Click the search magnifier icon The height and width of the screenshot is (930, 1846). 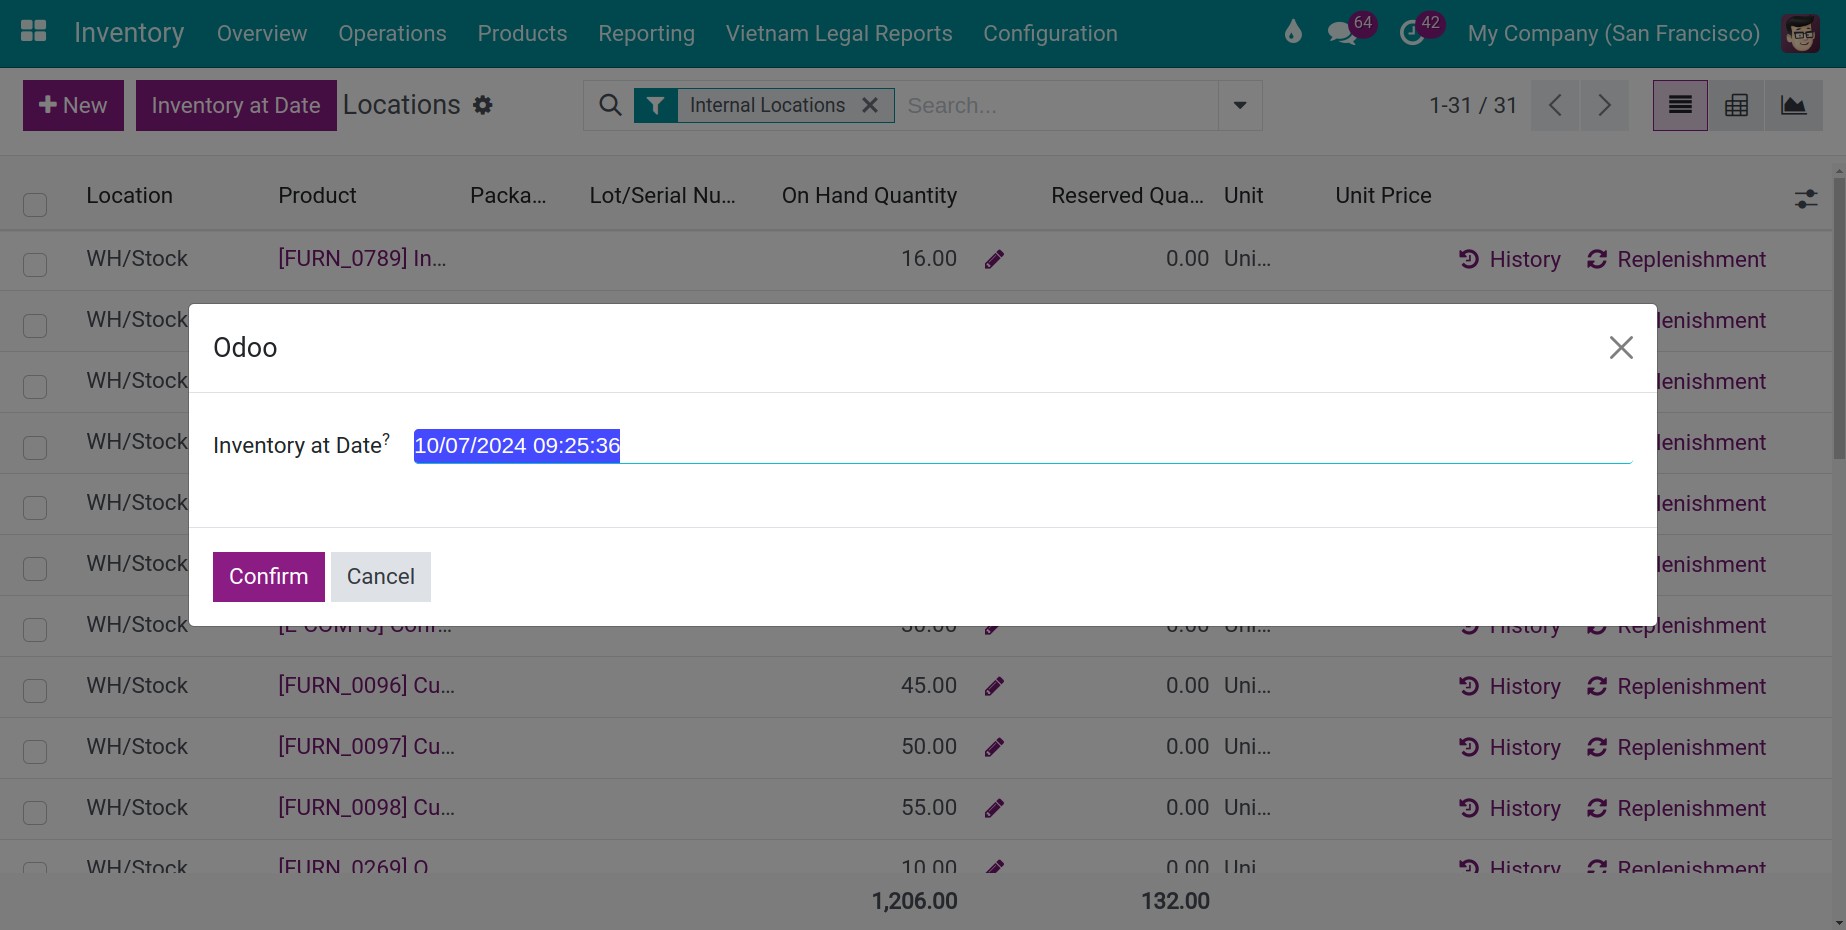pos(610,105)
